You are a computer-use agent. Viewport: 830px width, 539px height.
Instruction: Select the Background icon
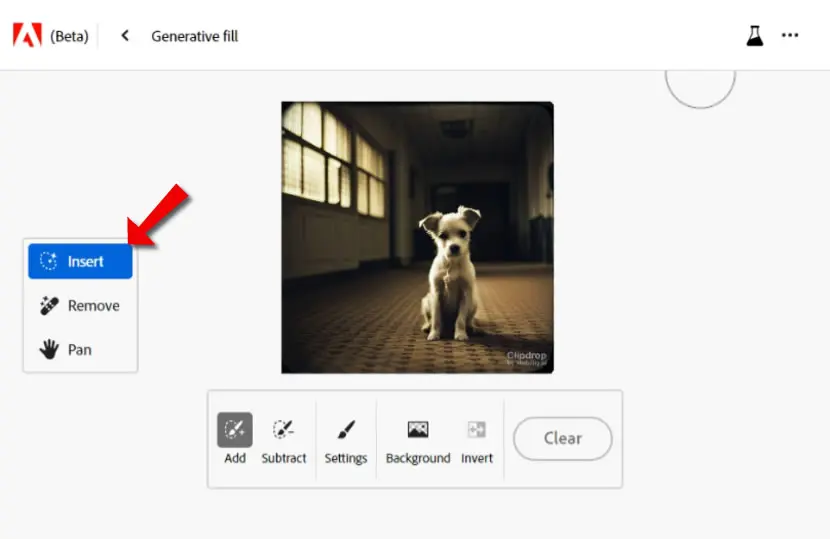pos(418,429)
